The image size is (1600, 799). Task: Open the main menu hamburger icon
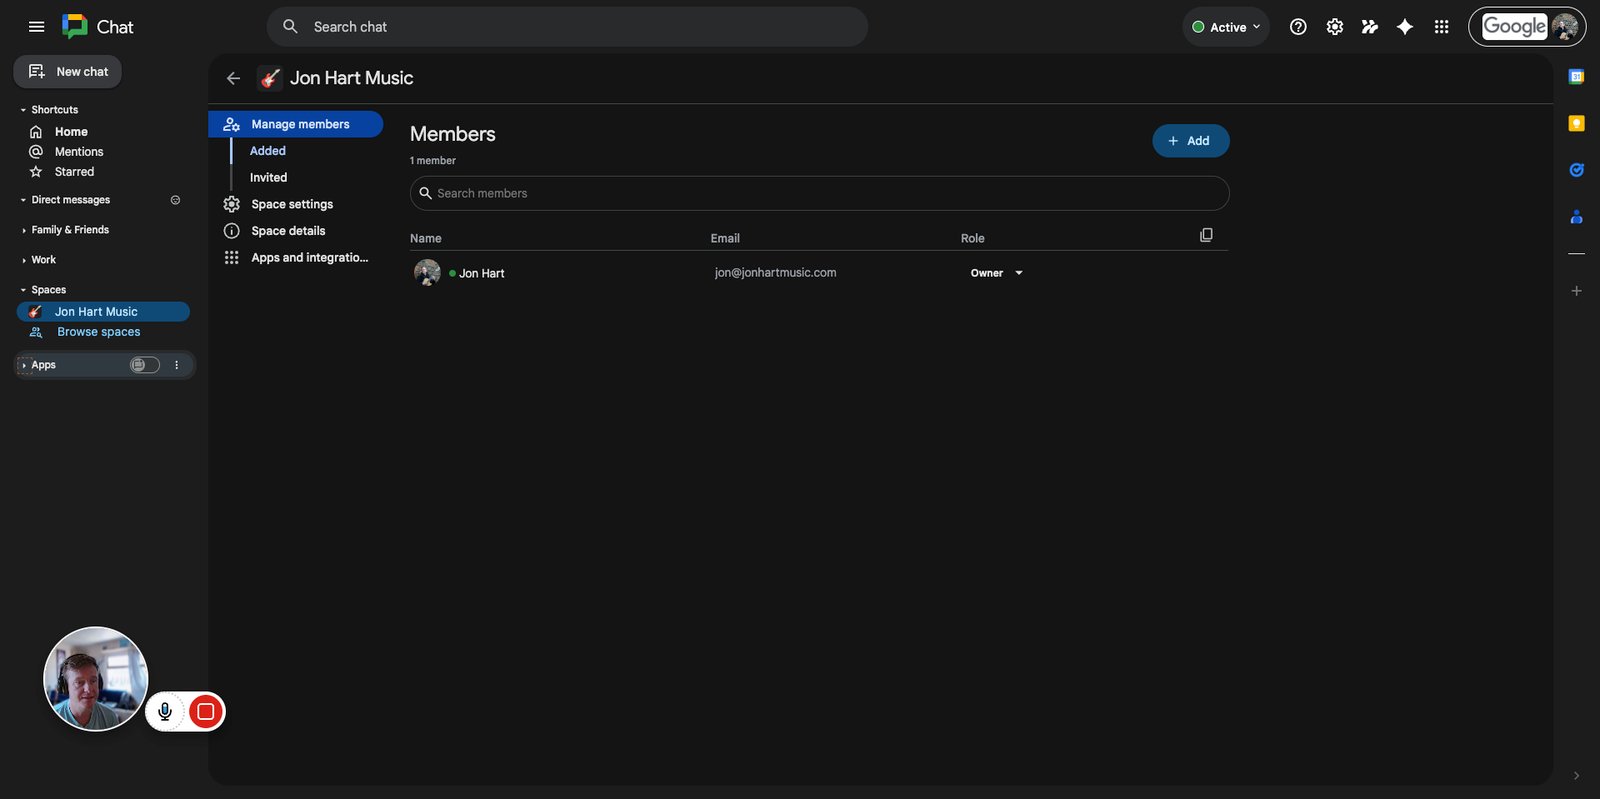pos(37,27)
